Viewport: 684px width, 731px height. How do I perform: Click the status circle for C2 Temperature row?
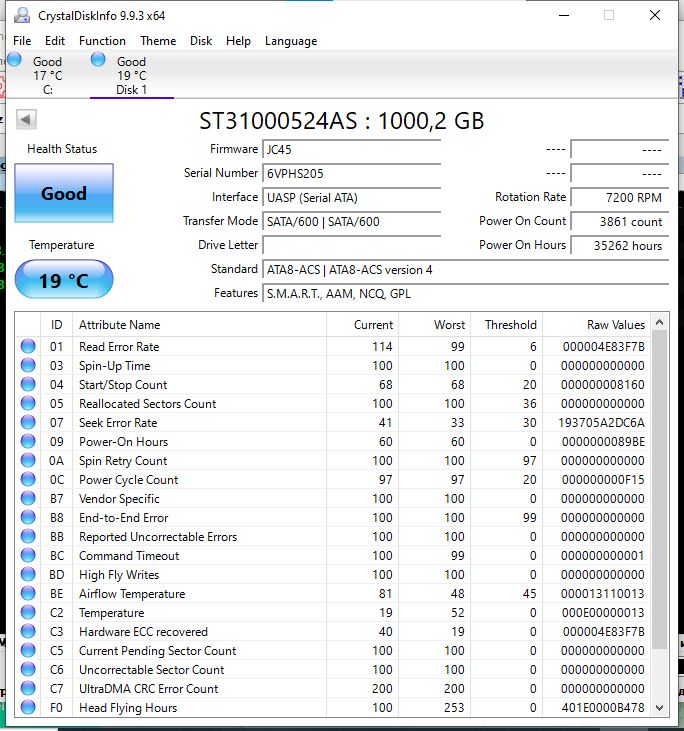28,613
